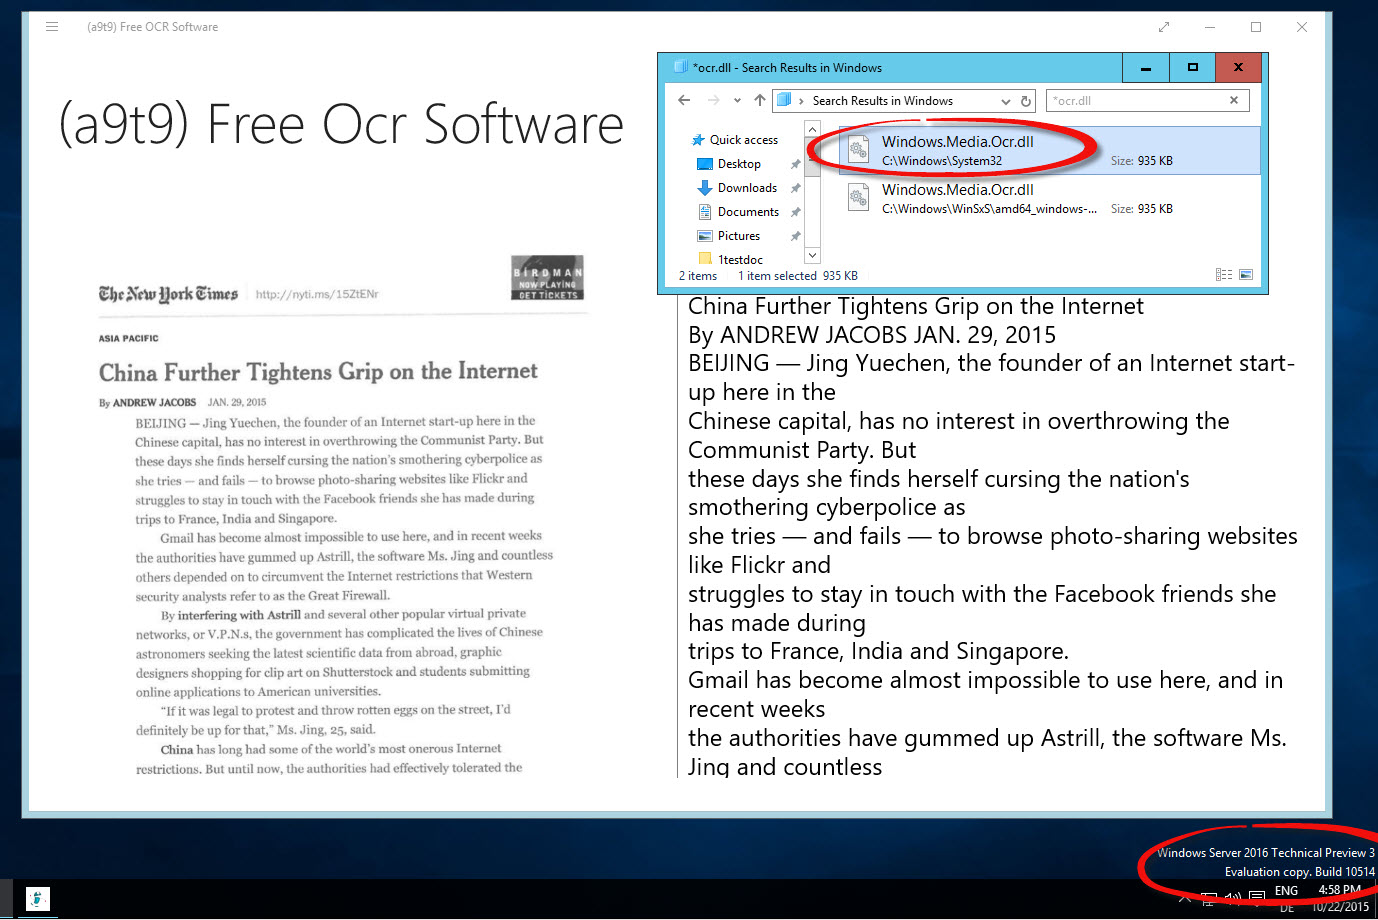Viewport: 1378px width, 920px height.
Task: Click the '(a9t9) Free Ocr Software' heading
Action: point(341,125)
